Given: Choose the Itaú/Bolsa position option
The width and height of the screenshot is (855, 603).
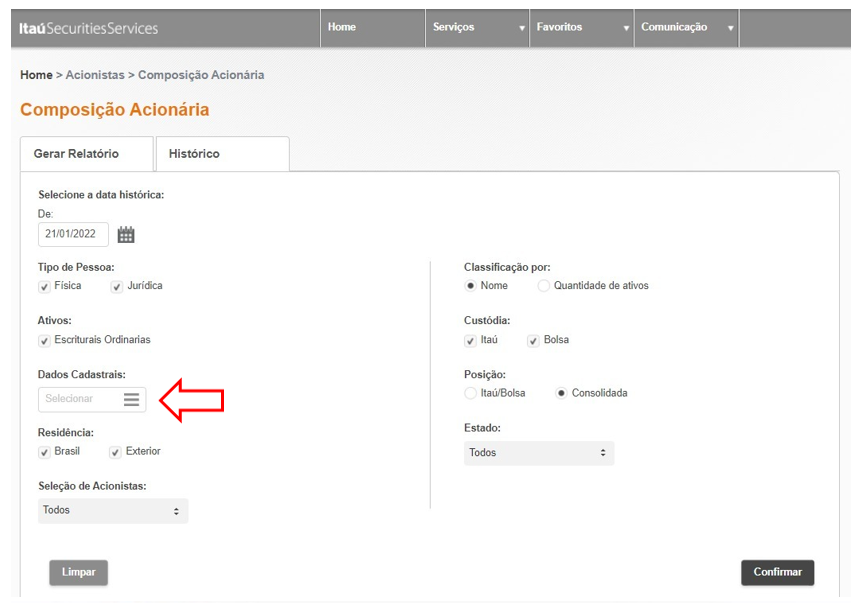Looking at the screenshot, I should (x=471, y=394).
